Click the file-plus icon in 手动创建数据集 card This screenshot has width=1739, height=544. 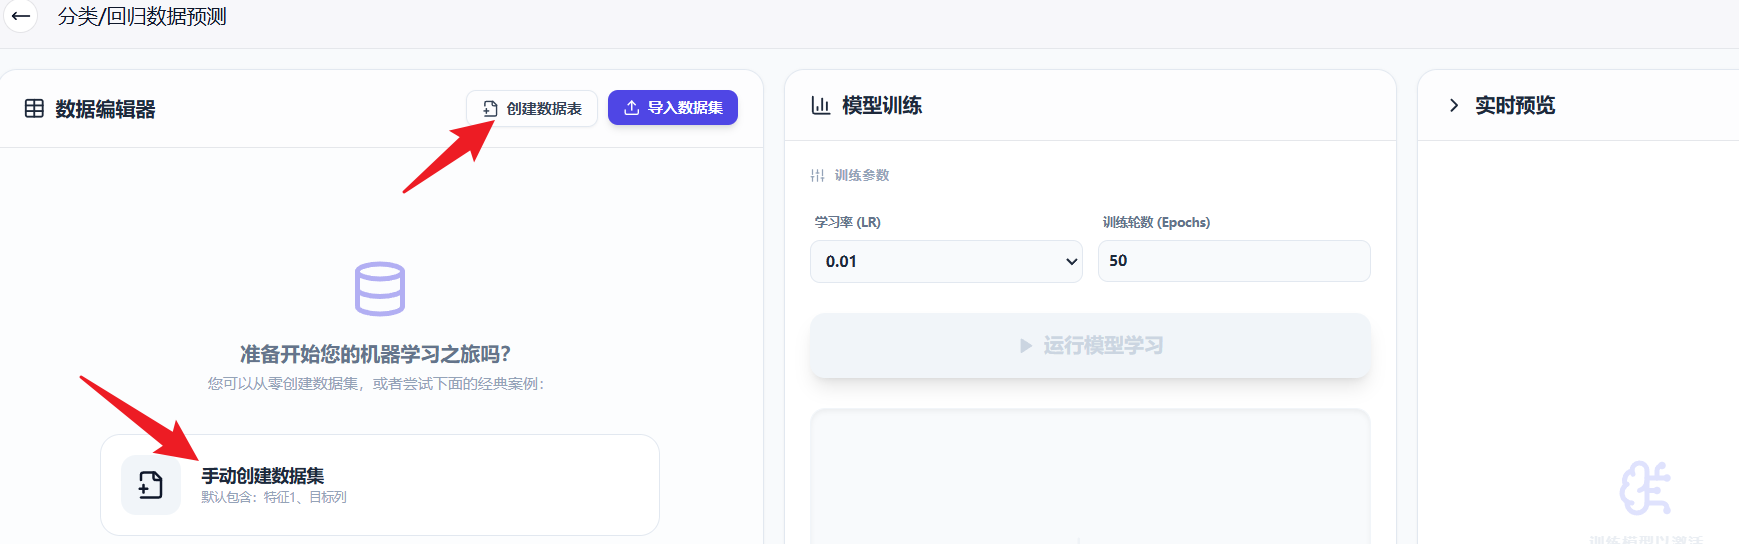[151, 485]
